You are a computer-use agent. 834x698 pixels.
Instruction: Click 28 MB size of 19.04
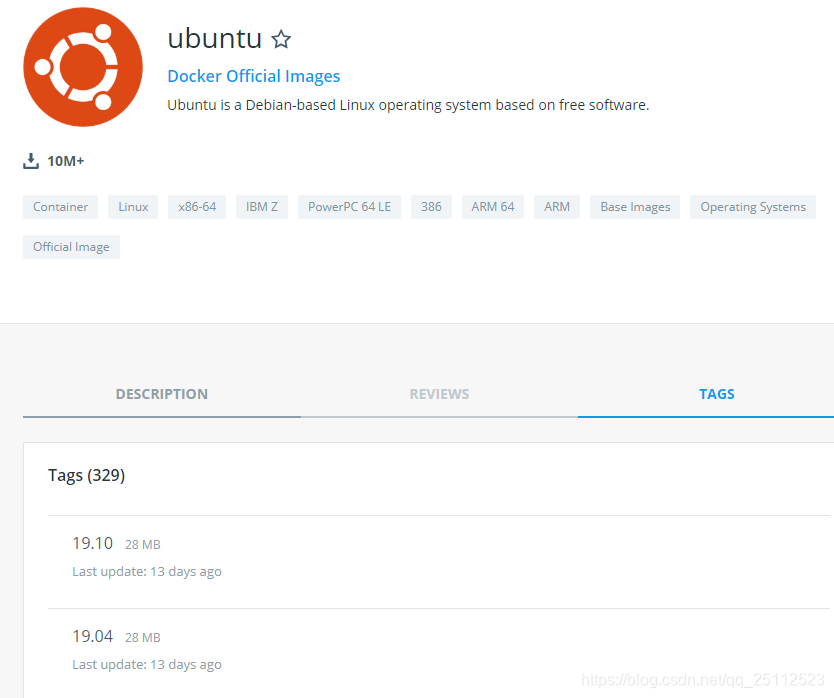click(143, 638)
